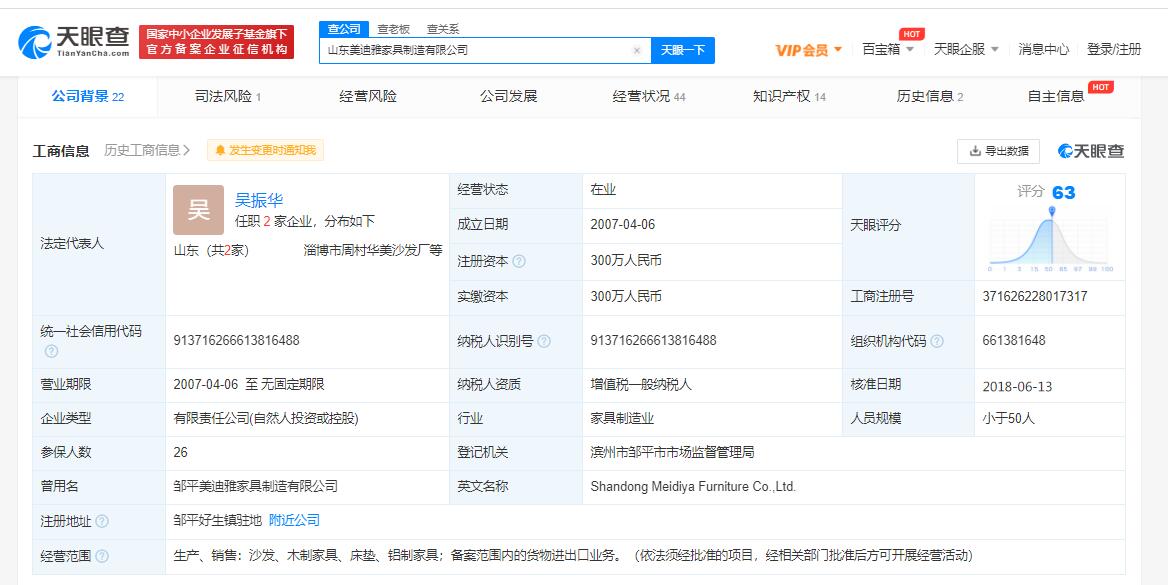
Task: Select the credit code 913716266613816488 under 统一社会信用代码
Action: [236, 341]
